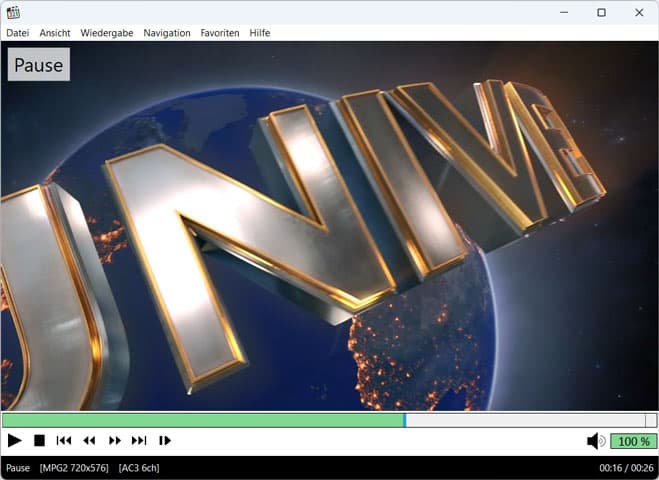The image size is (659, 480).
Task: Click the seek bar's blue position marker
Action: tap(404, 421)
